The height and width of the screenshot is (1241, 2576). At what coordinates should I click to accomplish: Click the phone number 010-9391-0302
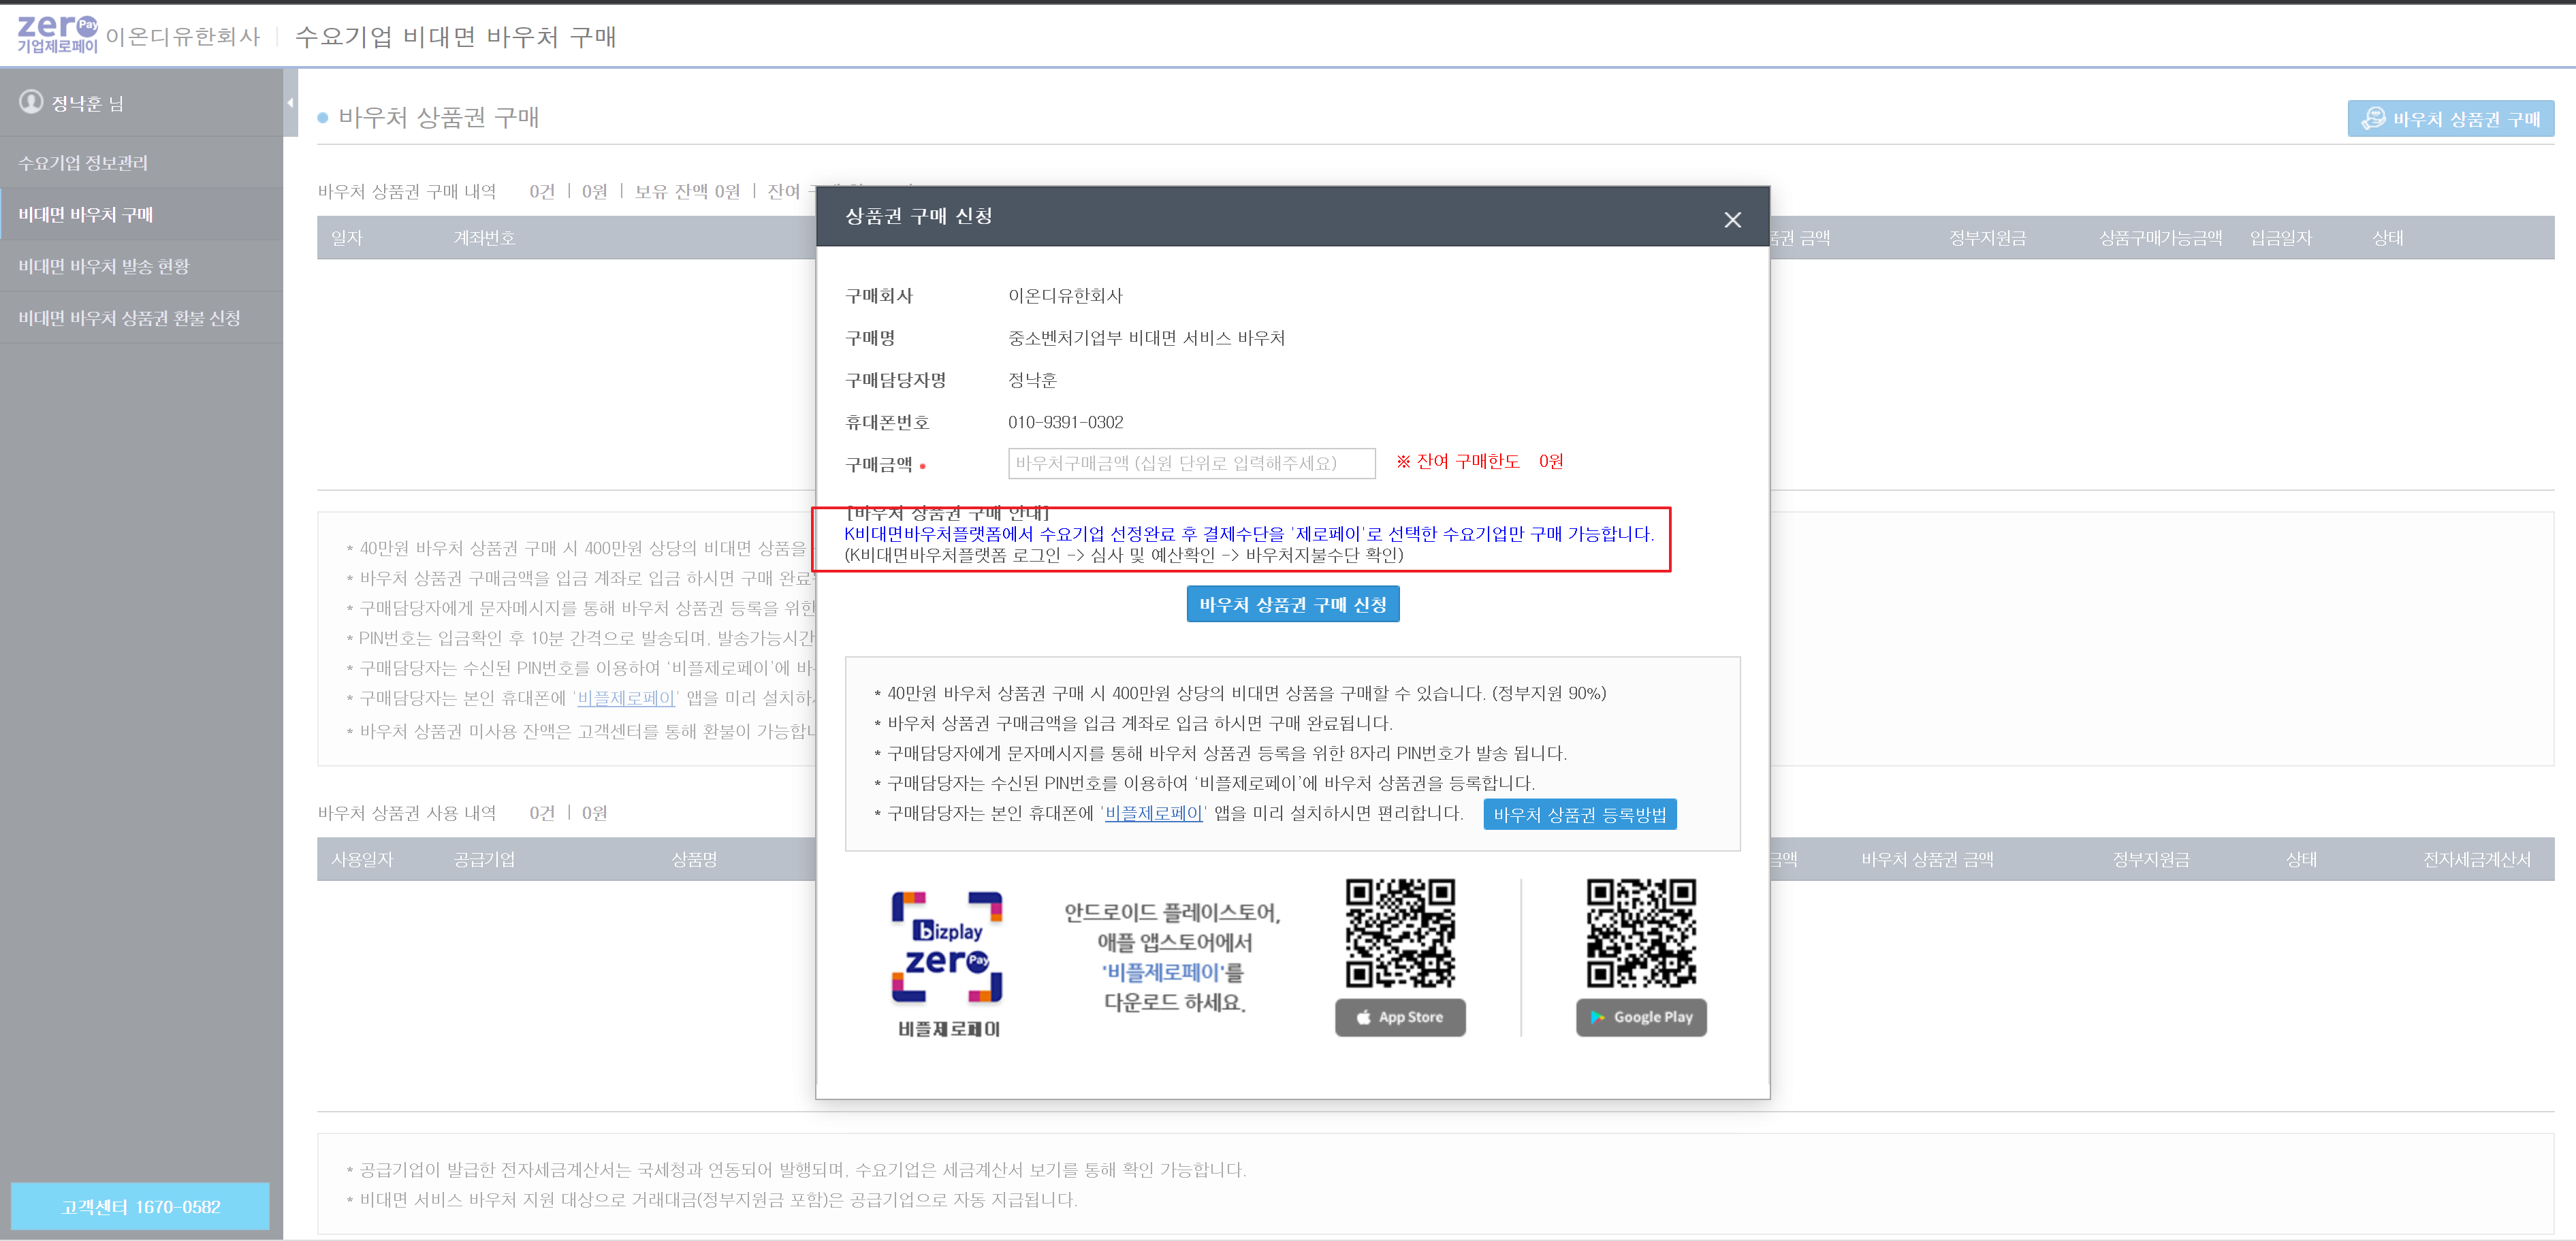point(1065,422)
